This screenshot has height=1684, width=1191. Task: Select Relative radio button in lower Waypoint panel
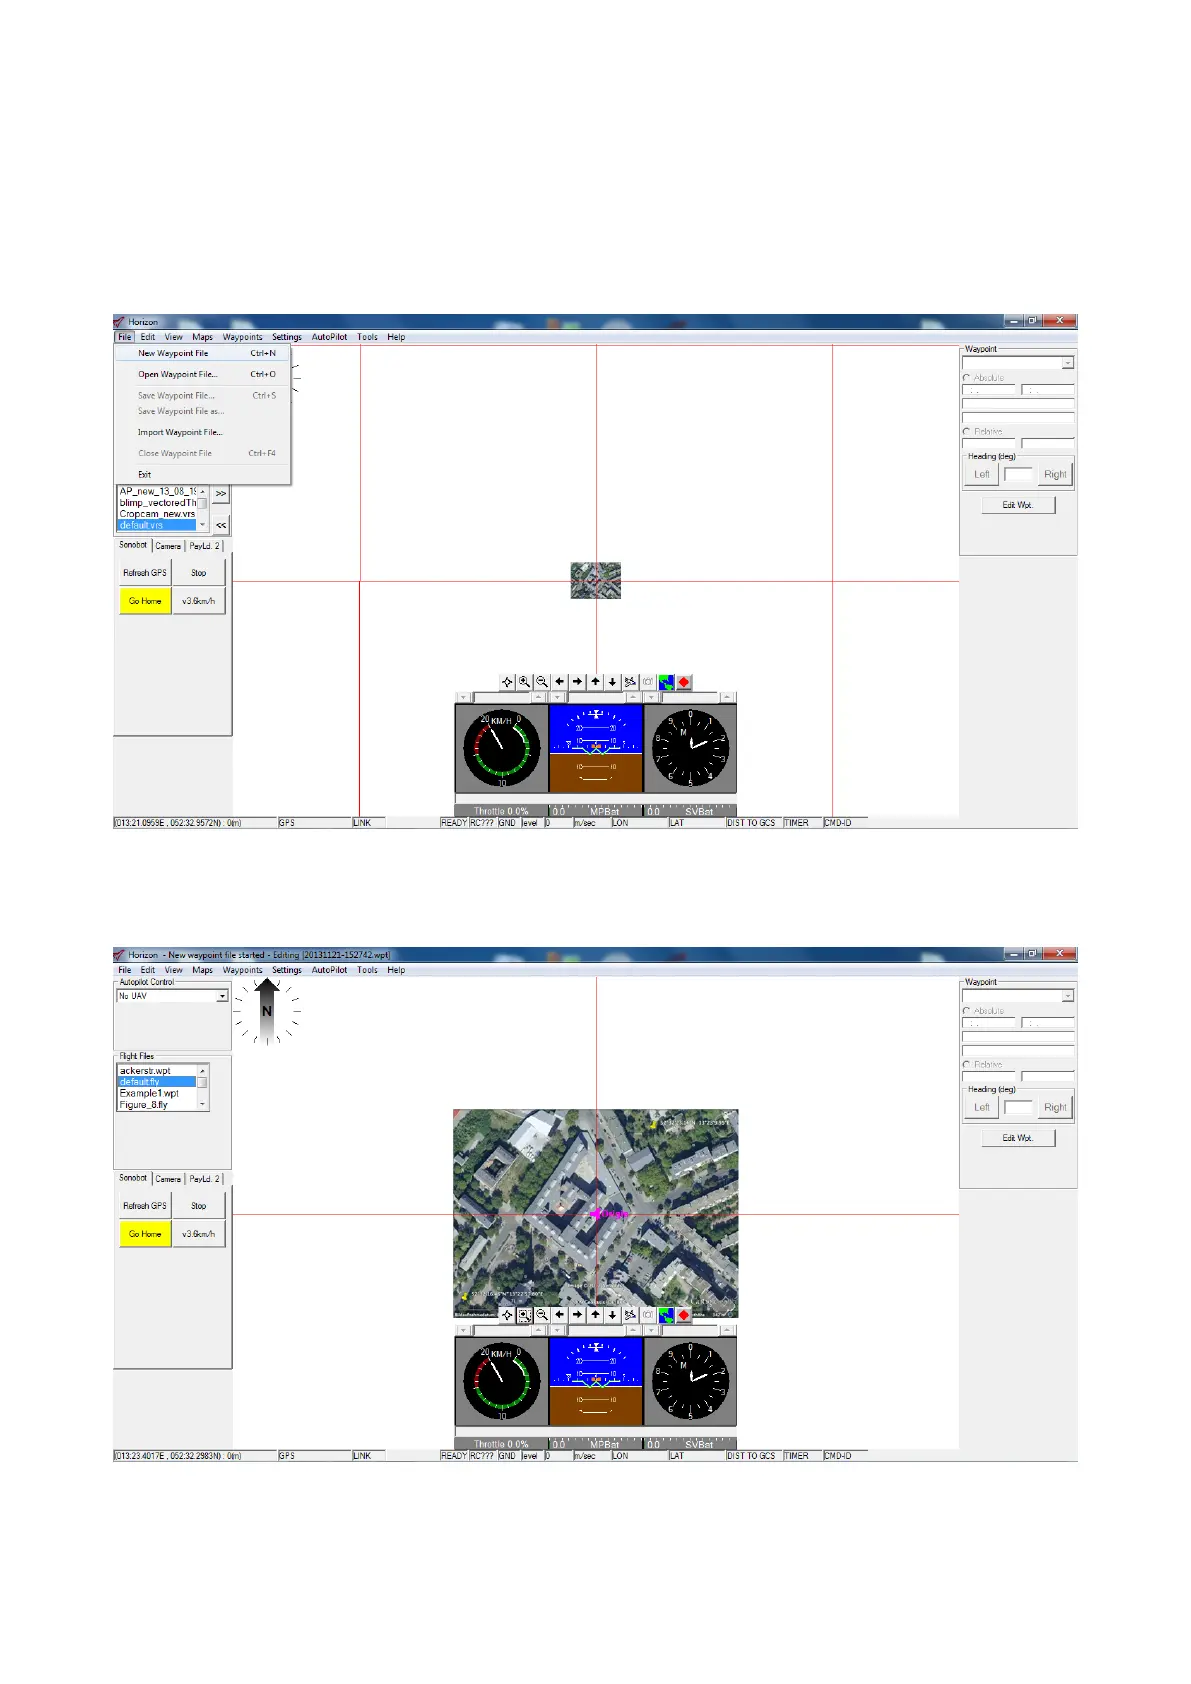point(967,1065)
